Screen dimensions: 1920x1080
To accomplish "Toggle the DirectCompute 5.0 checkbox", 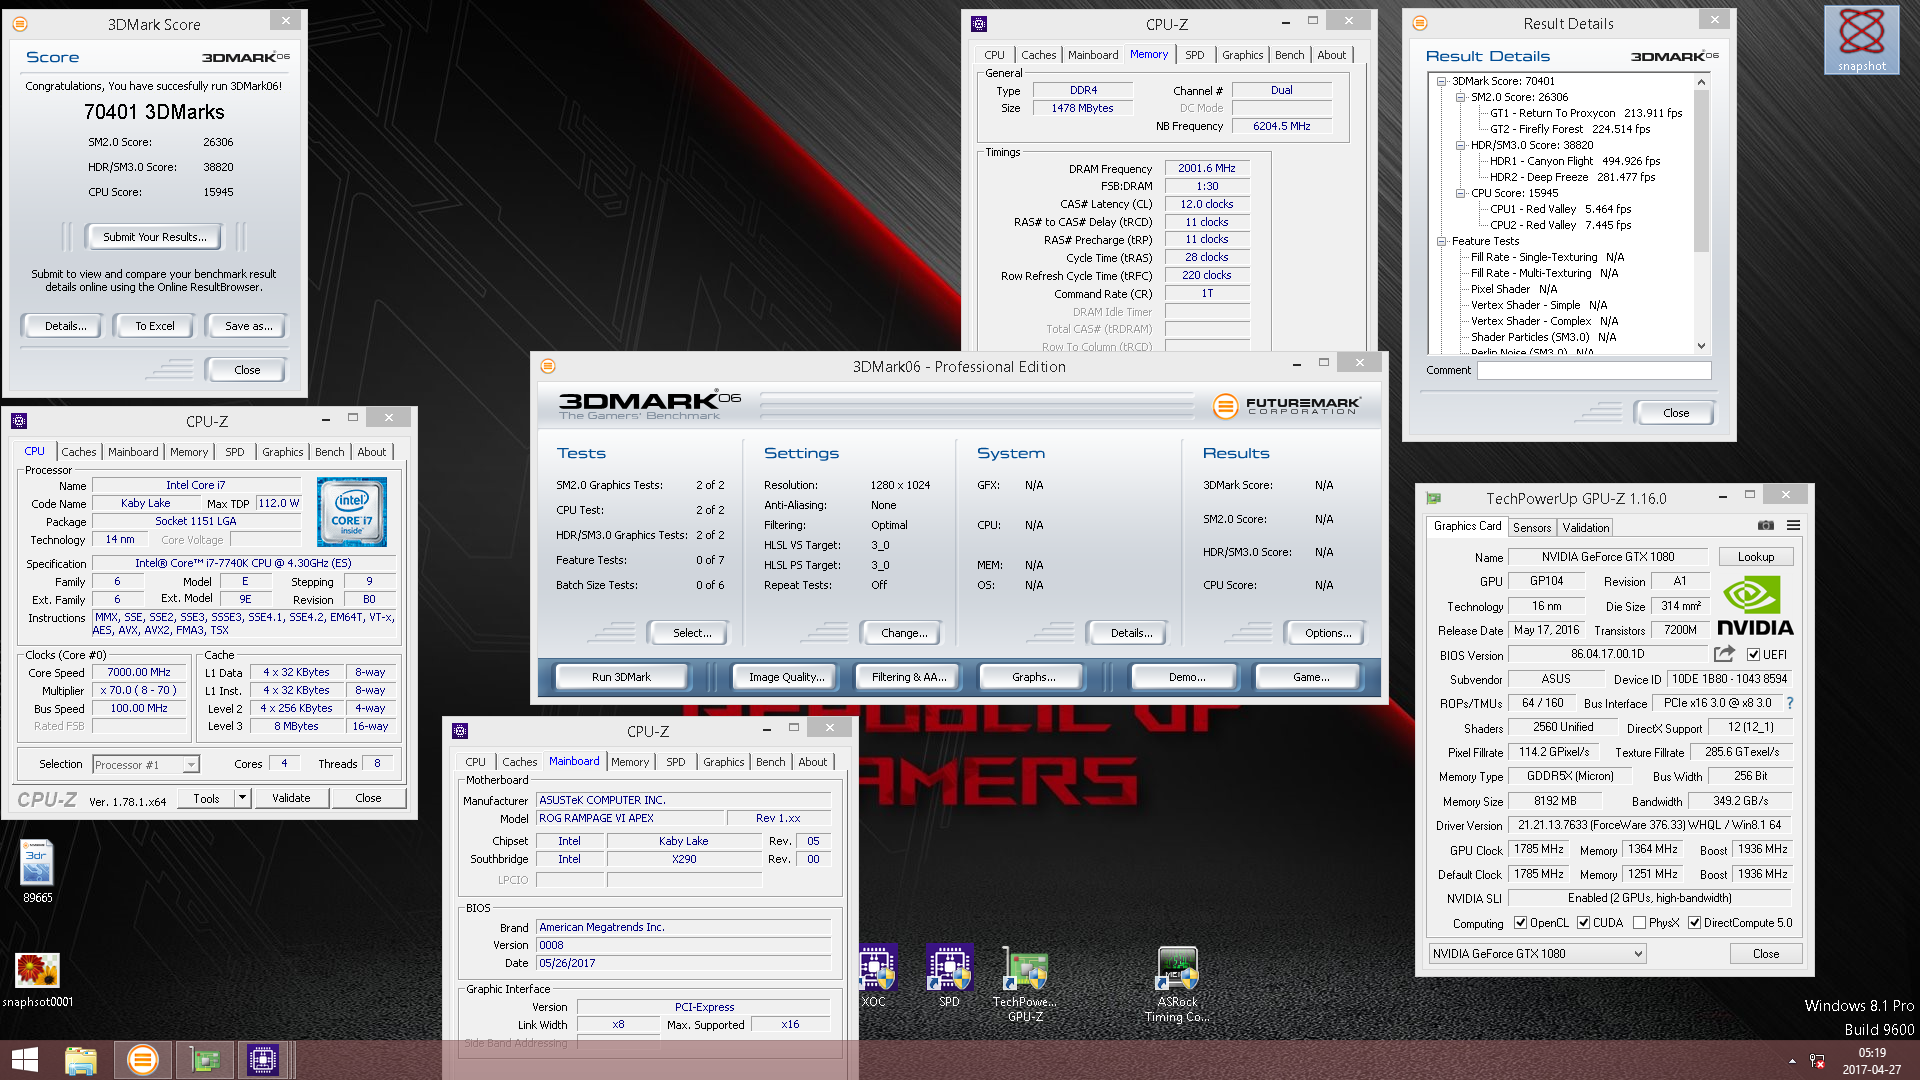I will tap(1694, 923).
